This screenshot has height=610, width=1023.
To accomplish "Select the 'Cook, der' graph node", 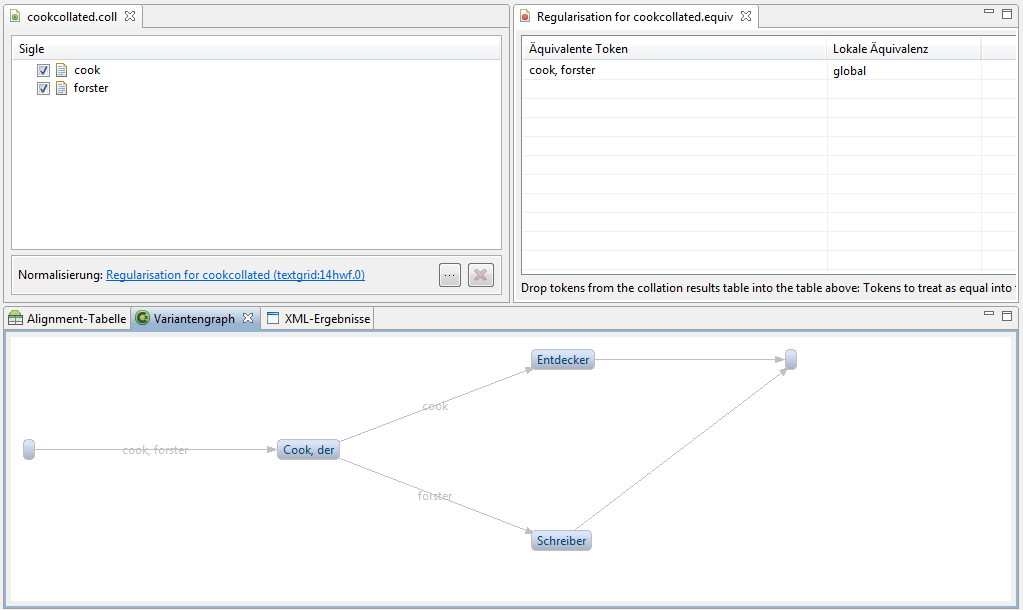I will pyautogui.click(x=309, y=450).
